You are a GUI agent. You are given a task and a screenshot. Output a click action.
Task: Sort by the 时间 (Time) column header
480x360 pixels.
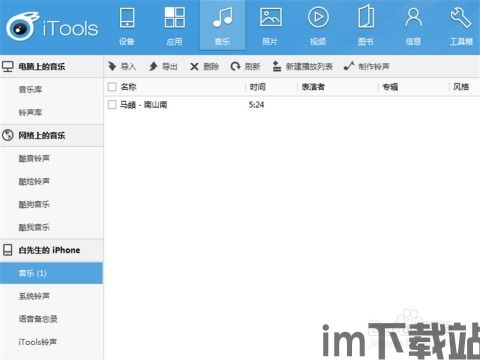click(257, 87)
